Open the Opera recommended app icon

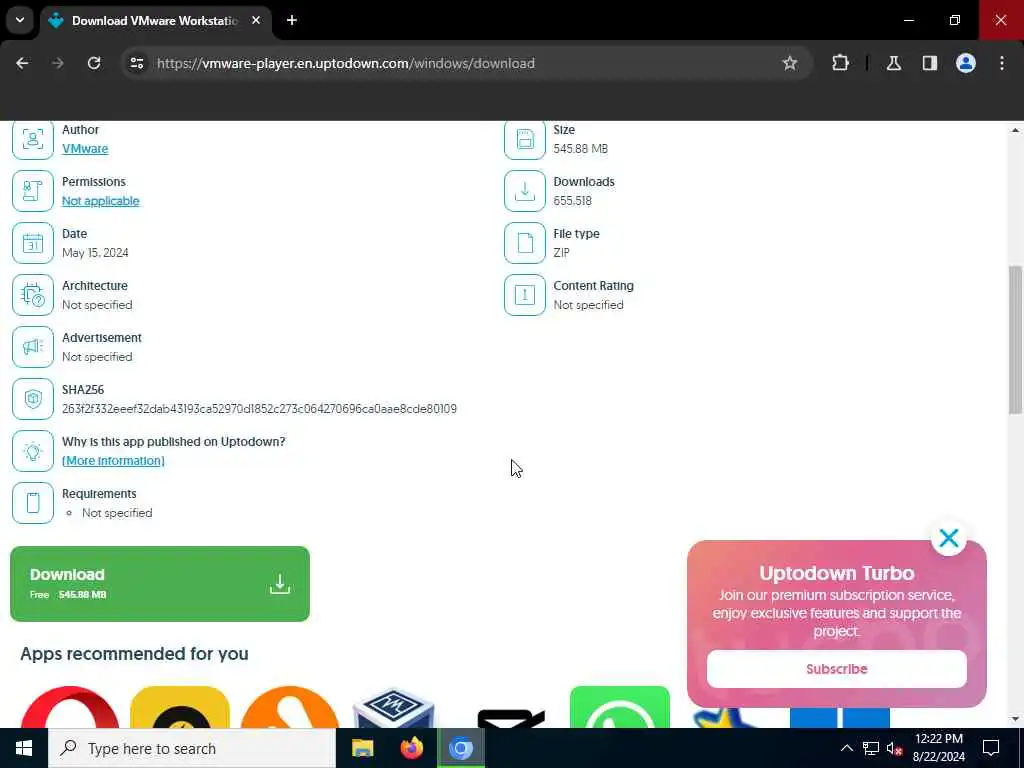[70, 707]
